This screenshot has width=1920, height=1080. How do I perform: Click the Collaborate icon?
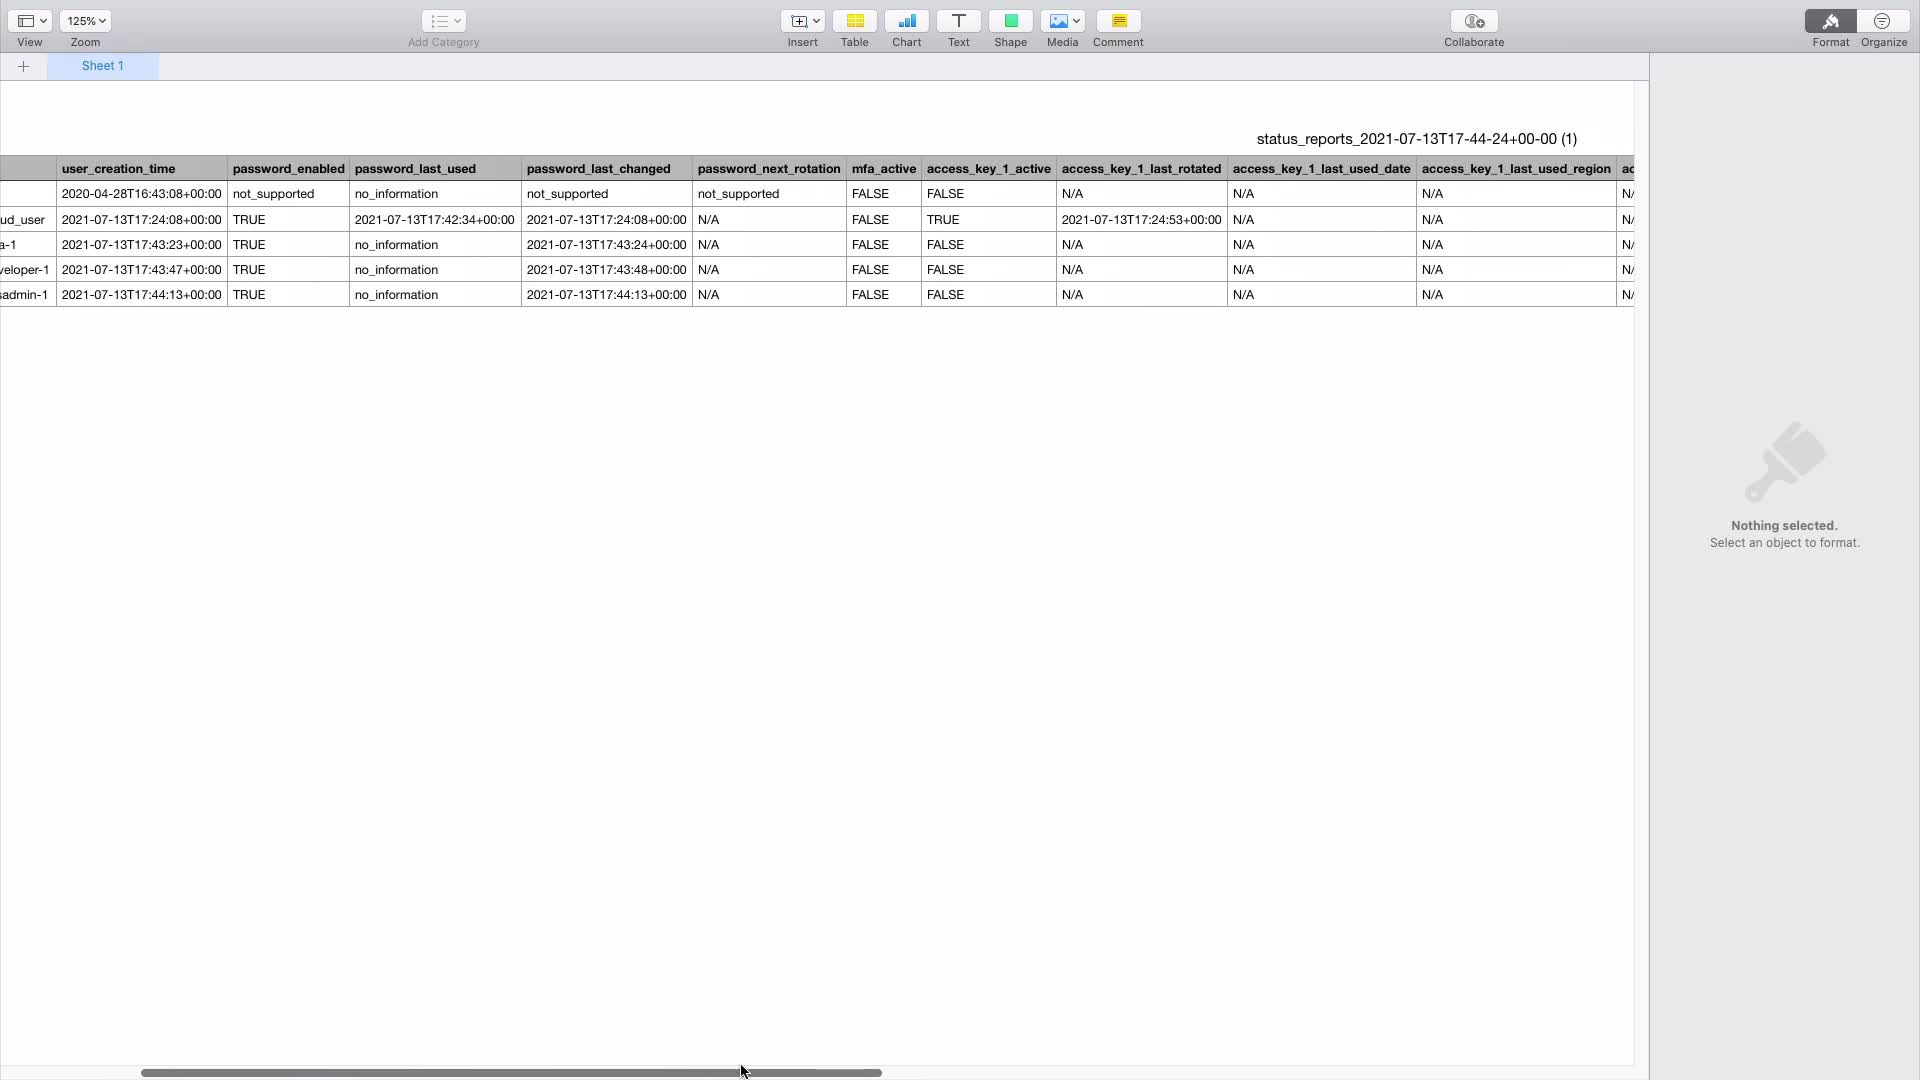[x=1473, y=21]
